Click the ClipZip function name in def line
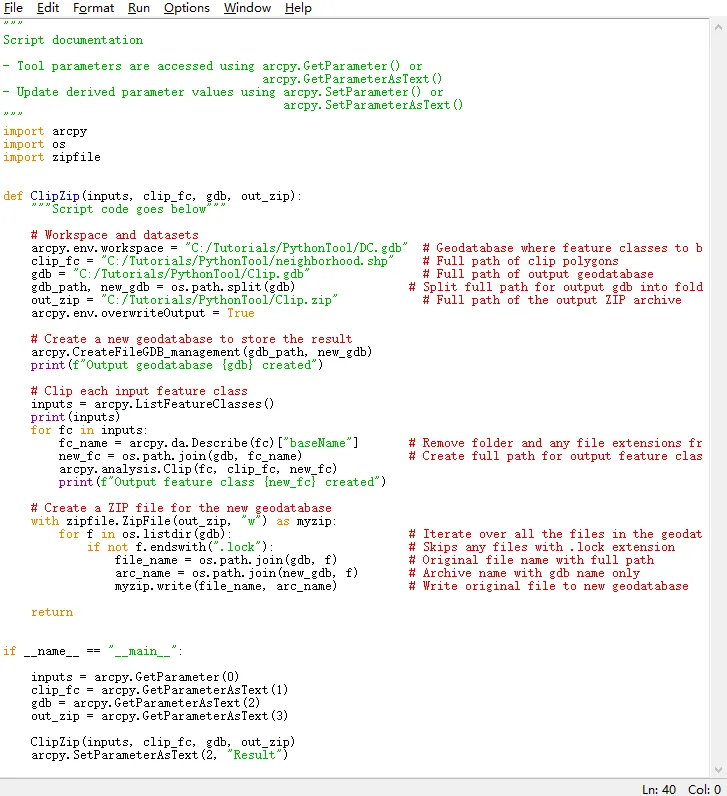Image resolution: width=727 pixels, height=796 pixels. (55, 196)
